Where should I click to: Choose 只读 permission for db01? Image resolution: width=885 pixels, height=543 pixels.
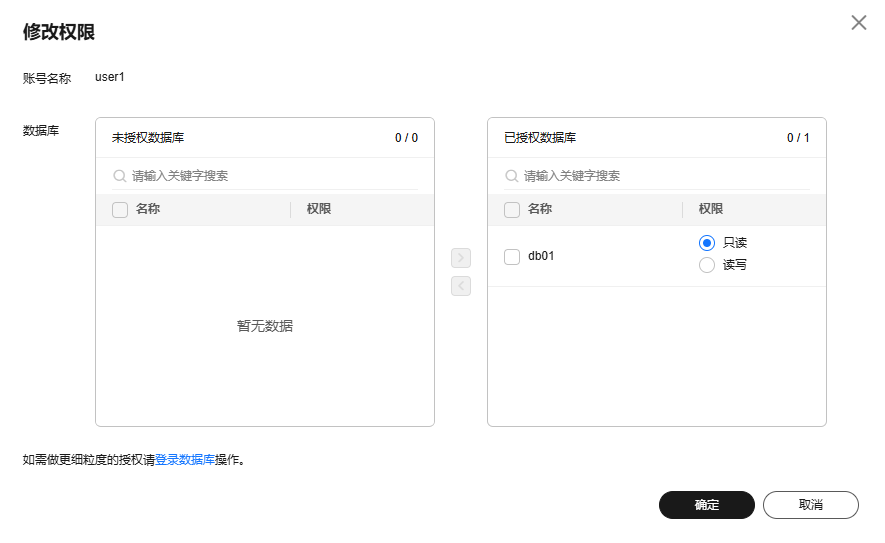point(707,243)
